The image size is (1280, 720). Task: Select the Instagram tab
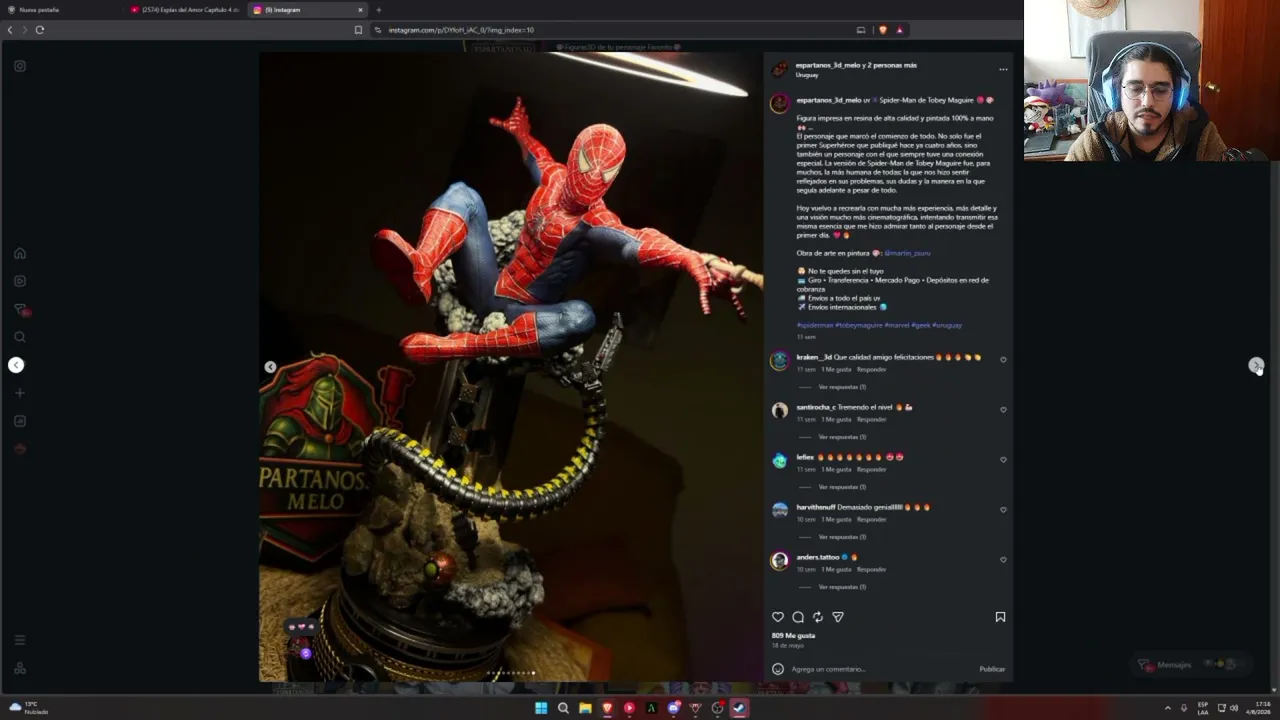click(x=308, y=10)
